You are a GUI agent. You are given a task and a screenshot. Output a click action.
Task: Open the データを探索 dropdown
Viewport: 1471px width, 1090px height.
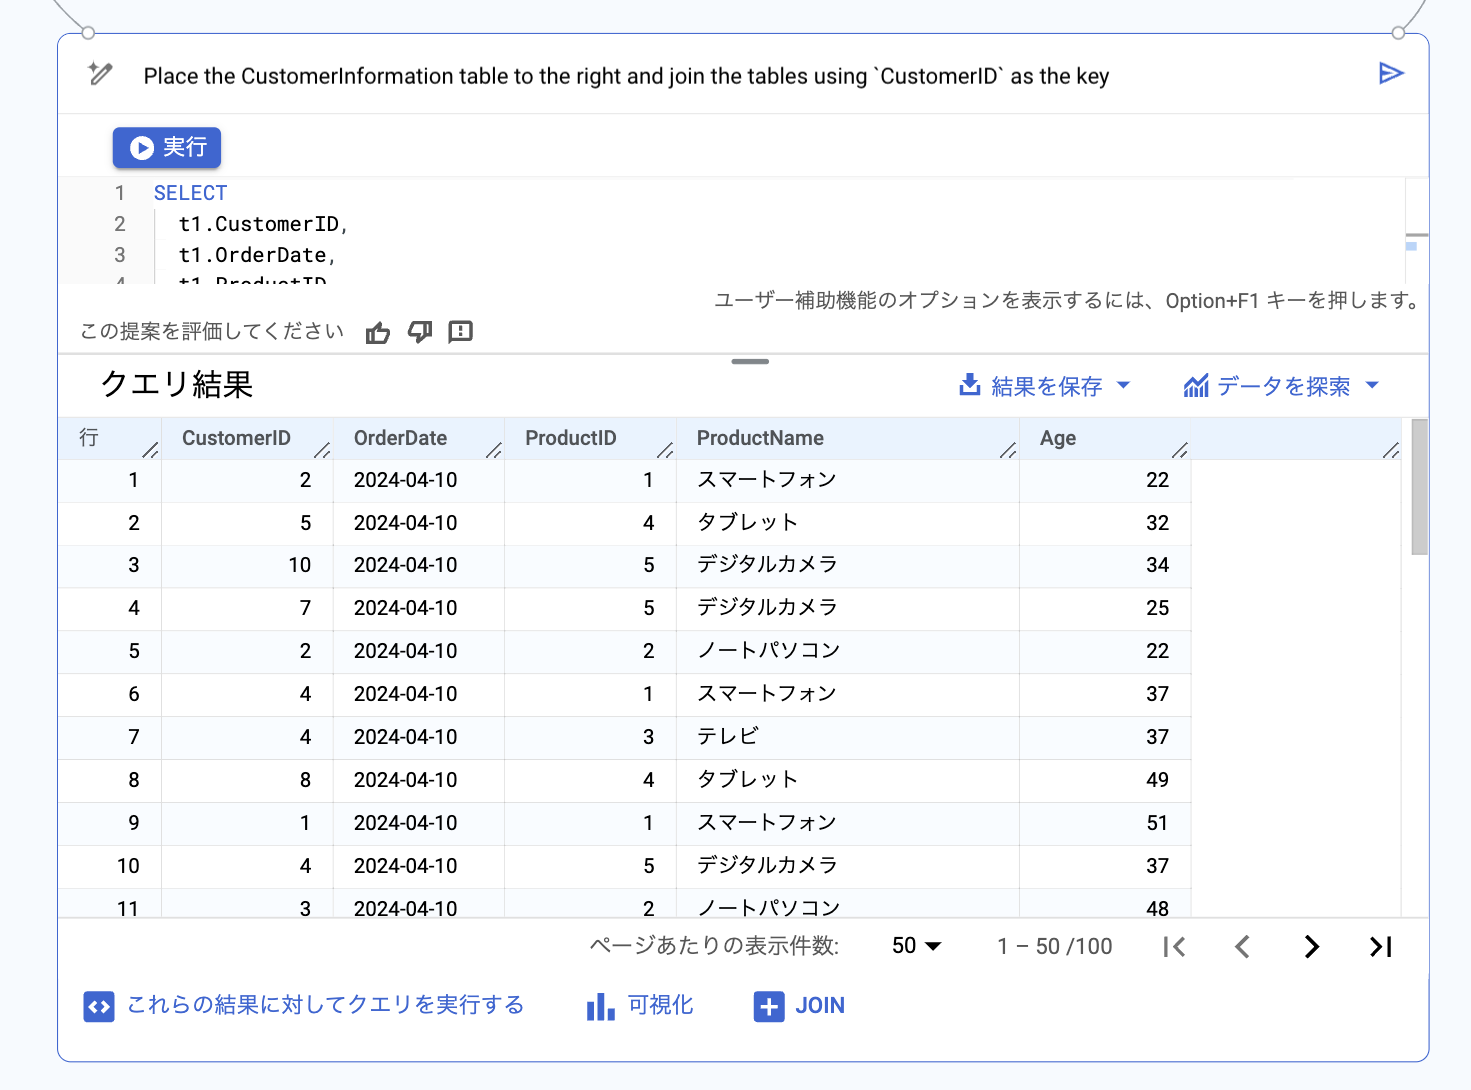[1281, 386]
